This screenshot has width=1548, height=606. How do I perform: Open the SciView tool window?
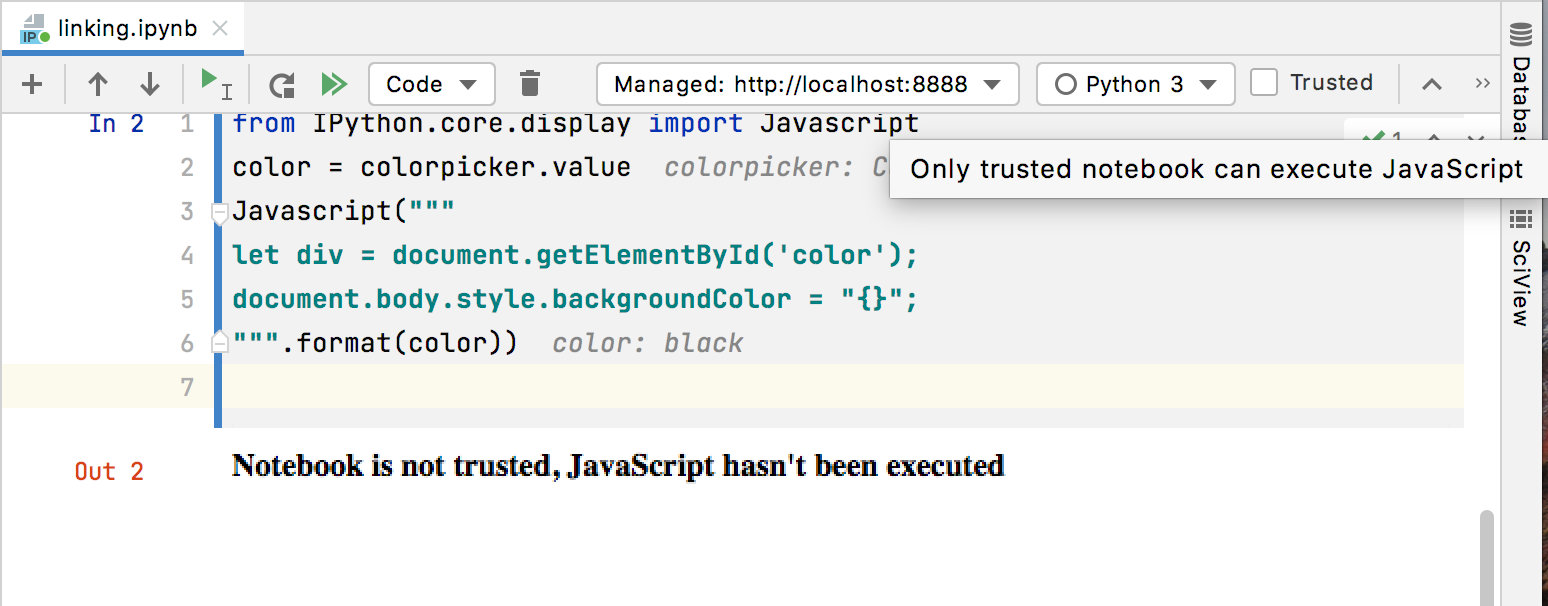1521,267
